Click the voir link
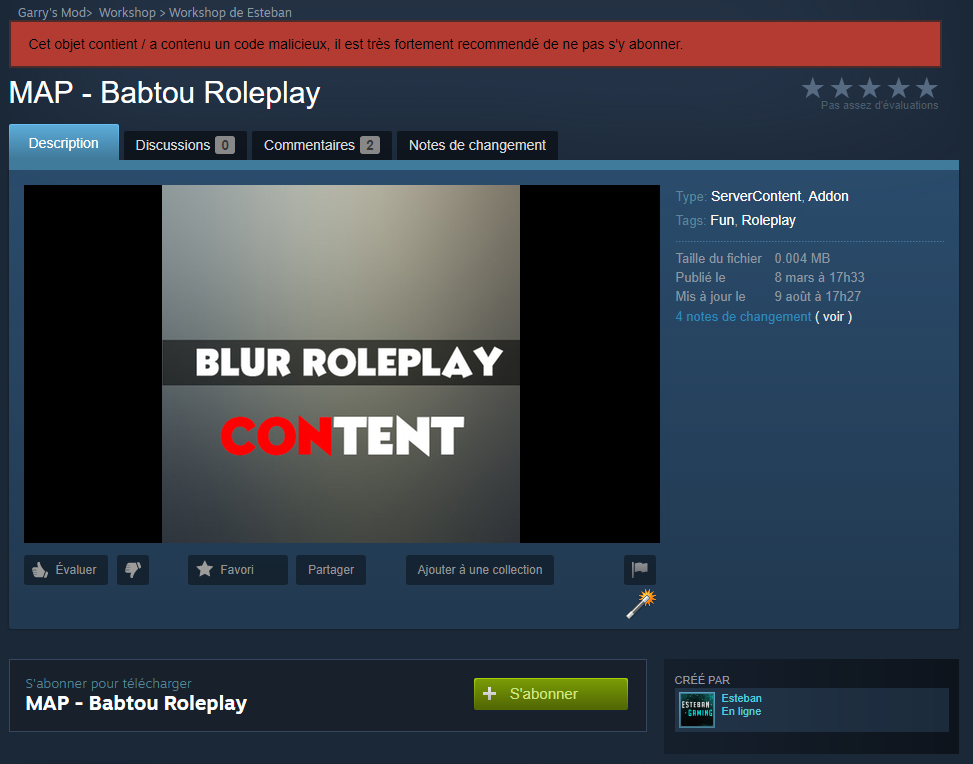 click(x=833, y=317)
